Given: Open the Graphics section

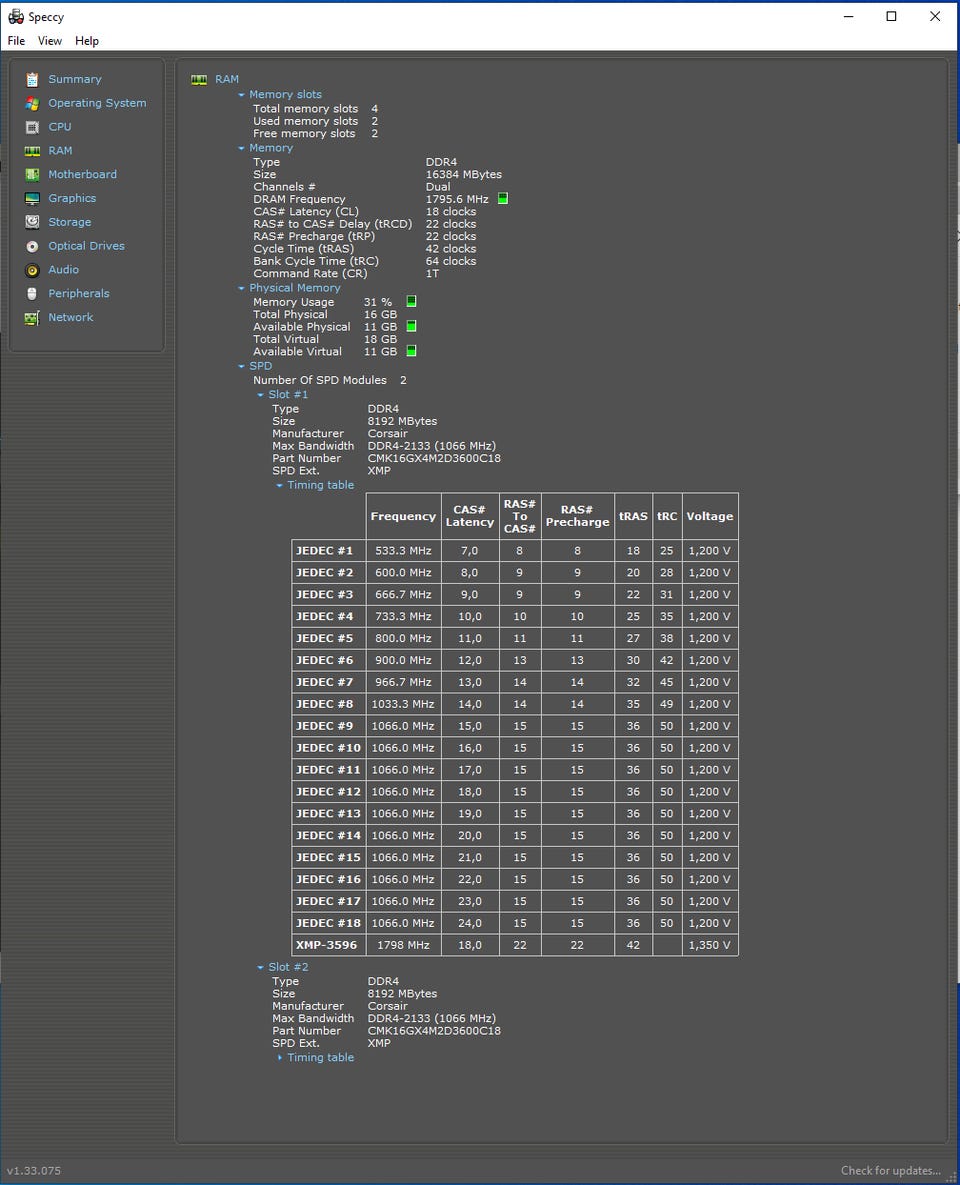Looking at the screenshot, I should click(72, 198).
